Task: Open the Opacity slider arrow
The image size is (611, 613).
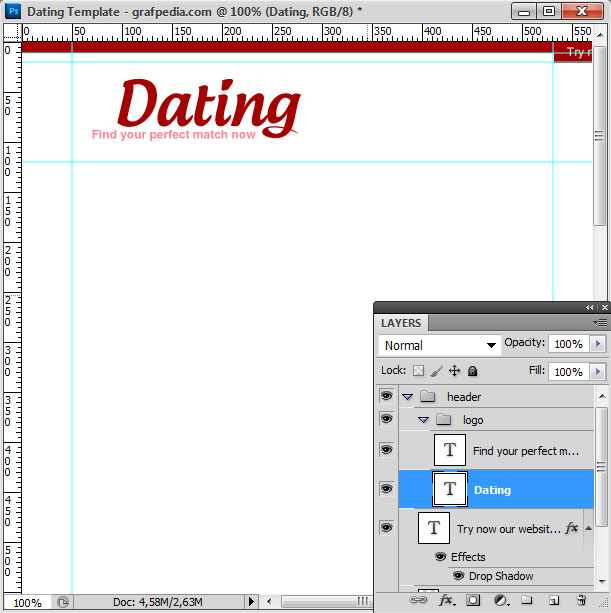Action: (597, 344)
